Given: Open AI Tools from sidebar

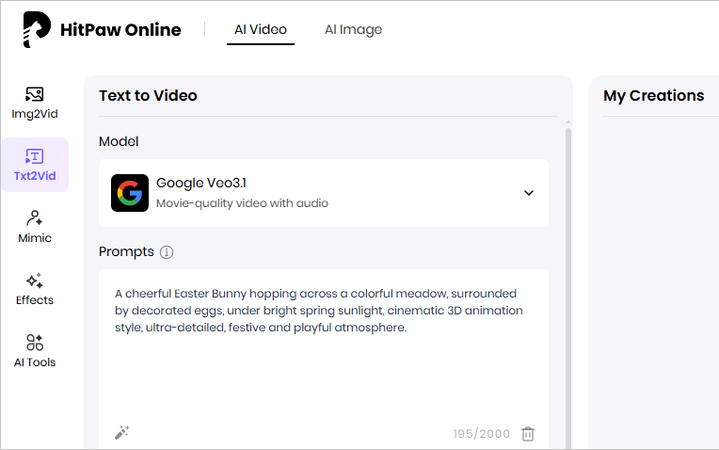Looking at the screenshot, I should tap(35, 351).
